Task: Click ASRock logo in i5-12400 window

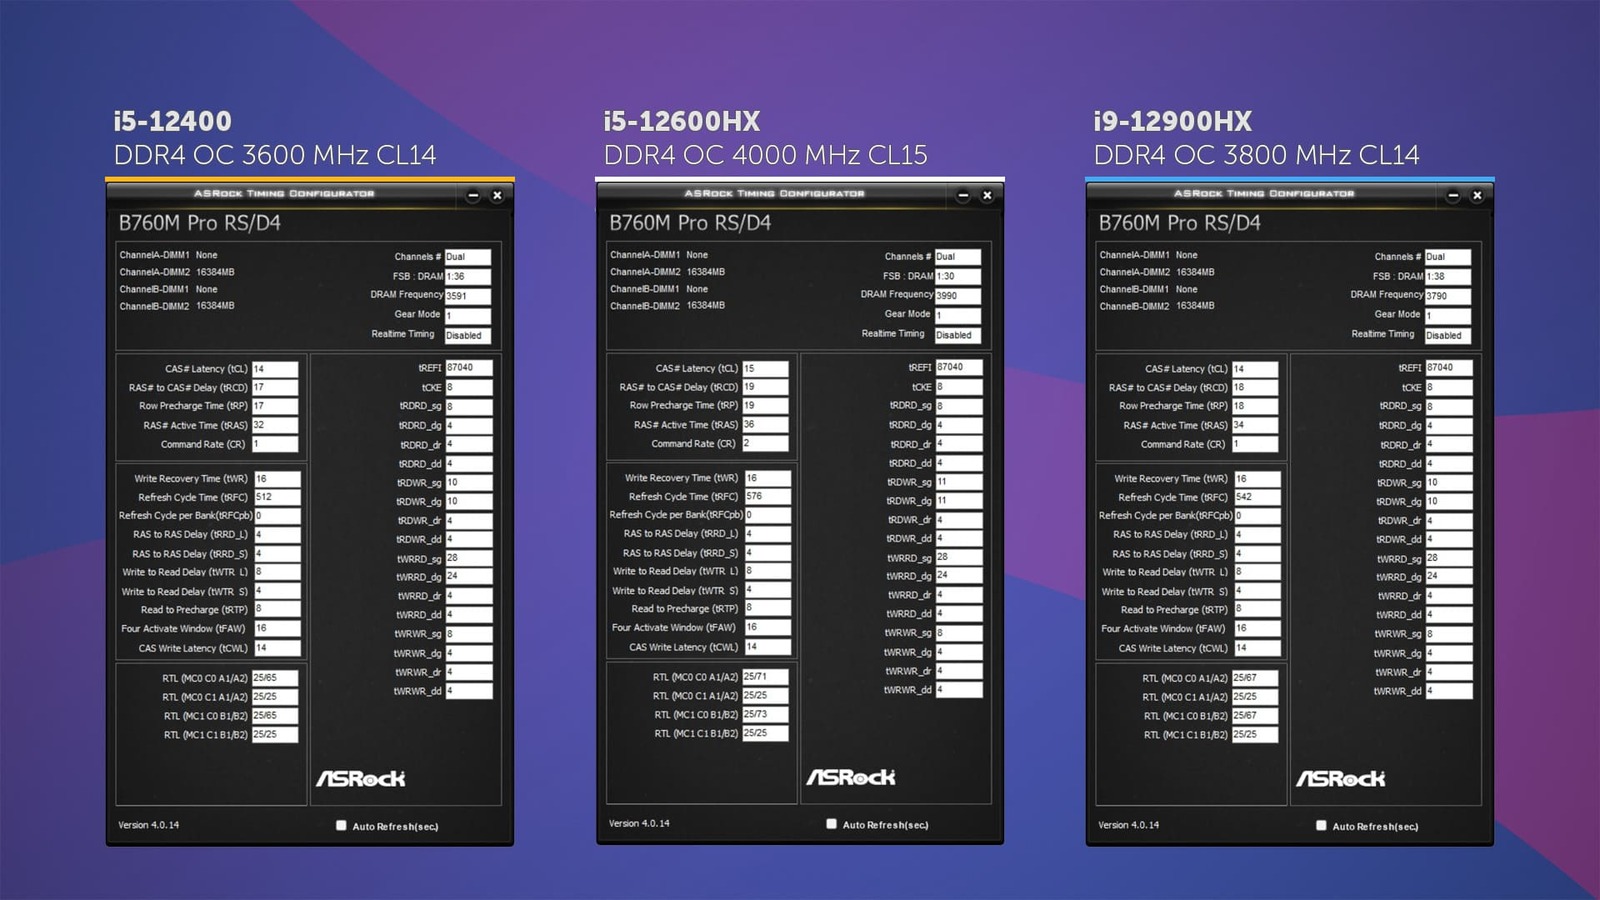Action: coord(361,778)
